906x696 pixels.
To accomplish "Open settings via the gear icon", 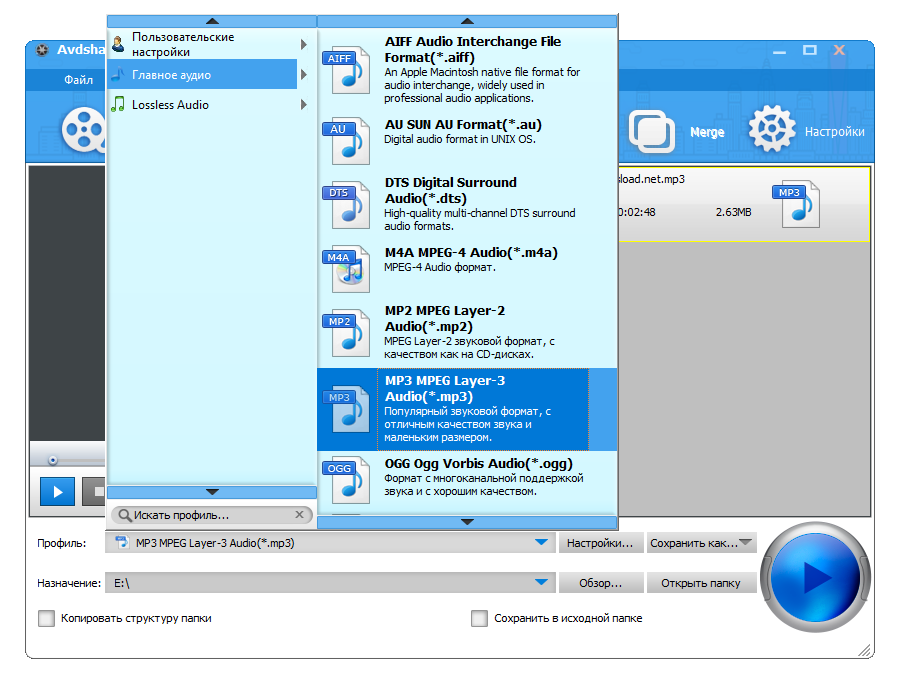I will (x=772, y=129).
